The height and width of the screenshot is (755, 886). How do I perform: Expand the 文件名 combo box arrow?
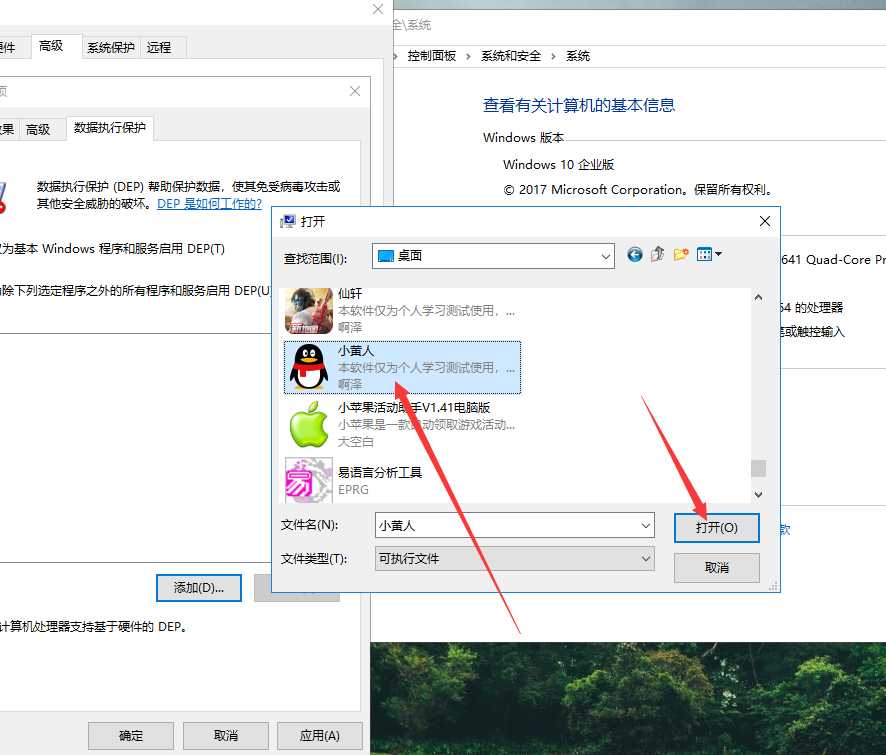pos(645,526)
